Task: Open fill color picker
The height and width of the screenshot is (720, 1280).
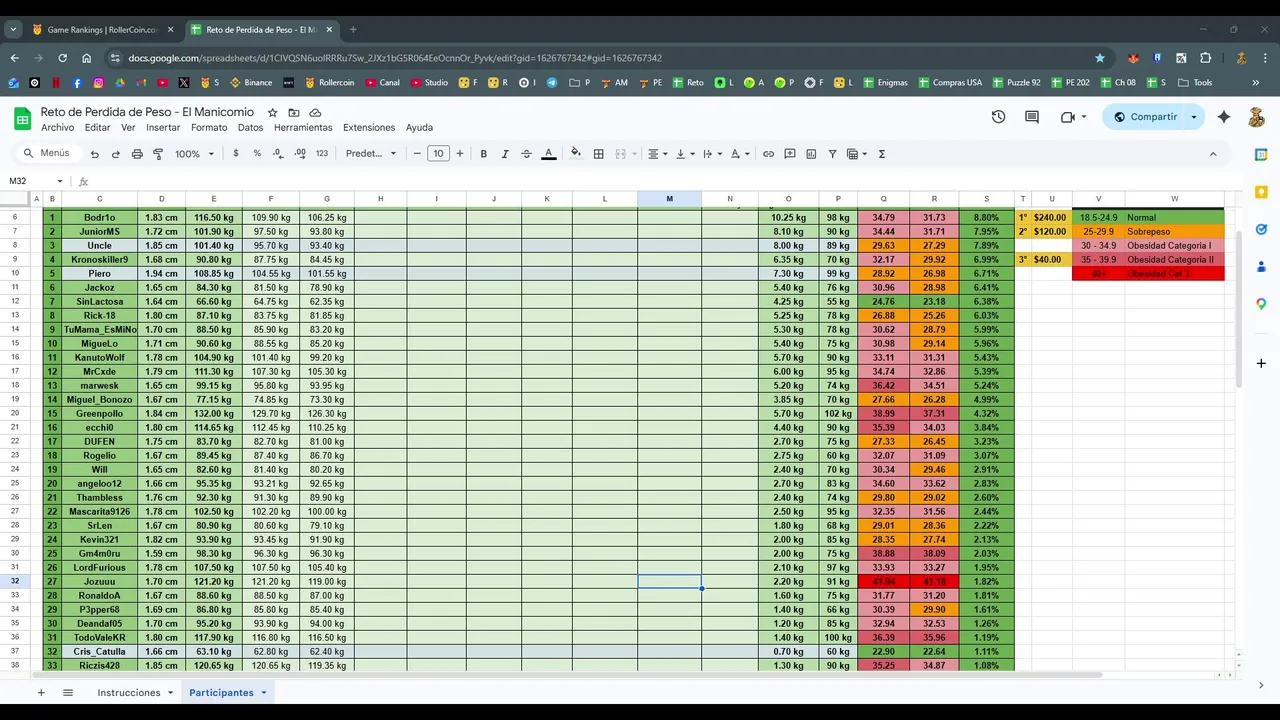Action: (575, 154)
